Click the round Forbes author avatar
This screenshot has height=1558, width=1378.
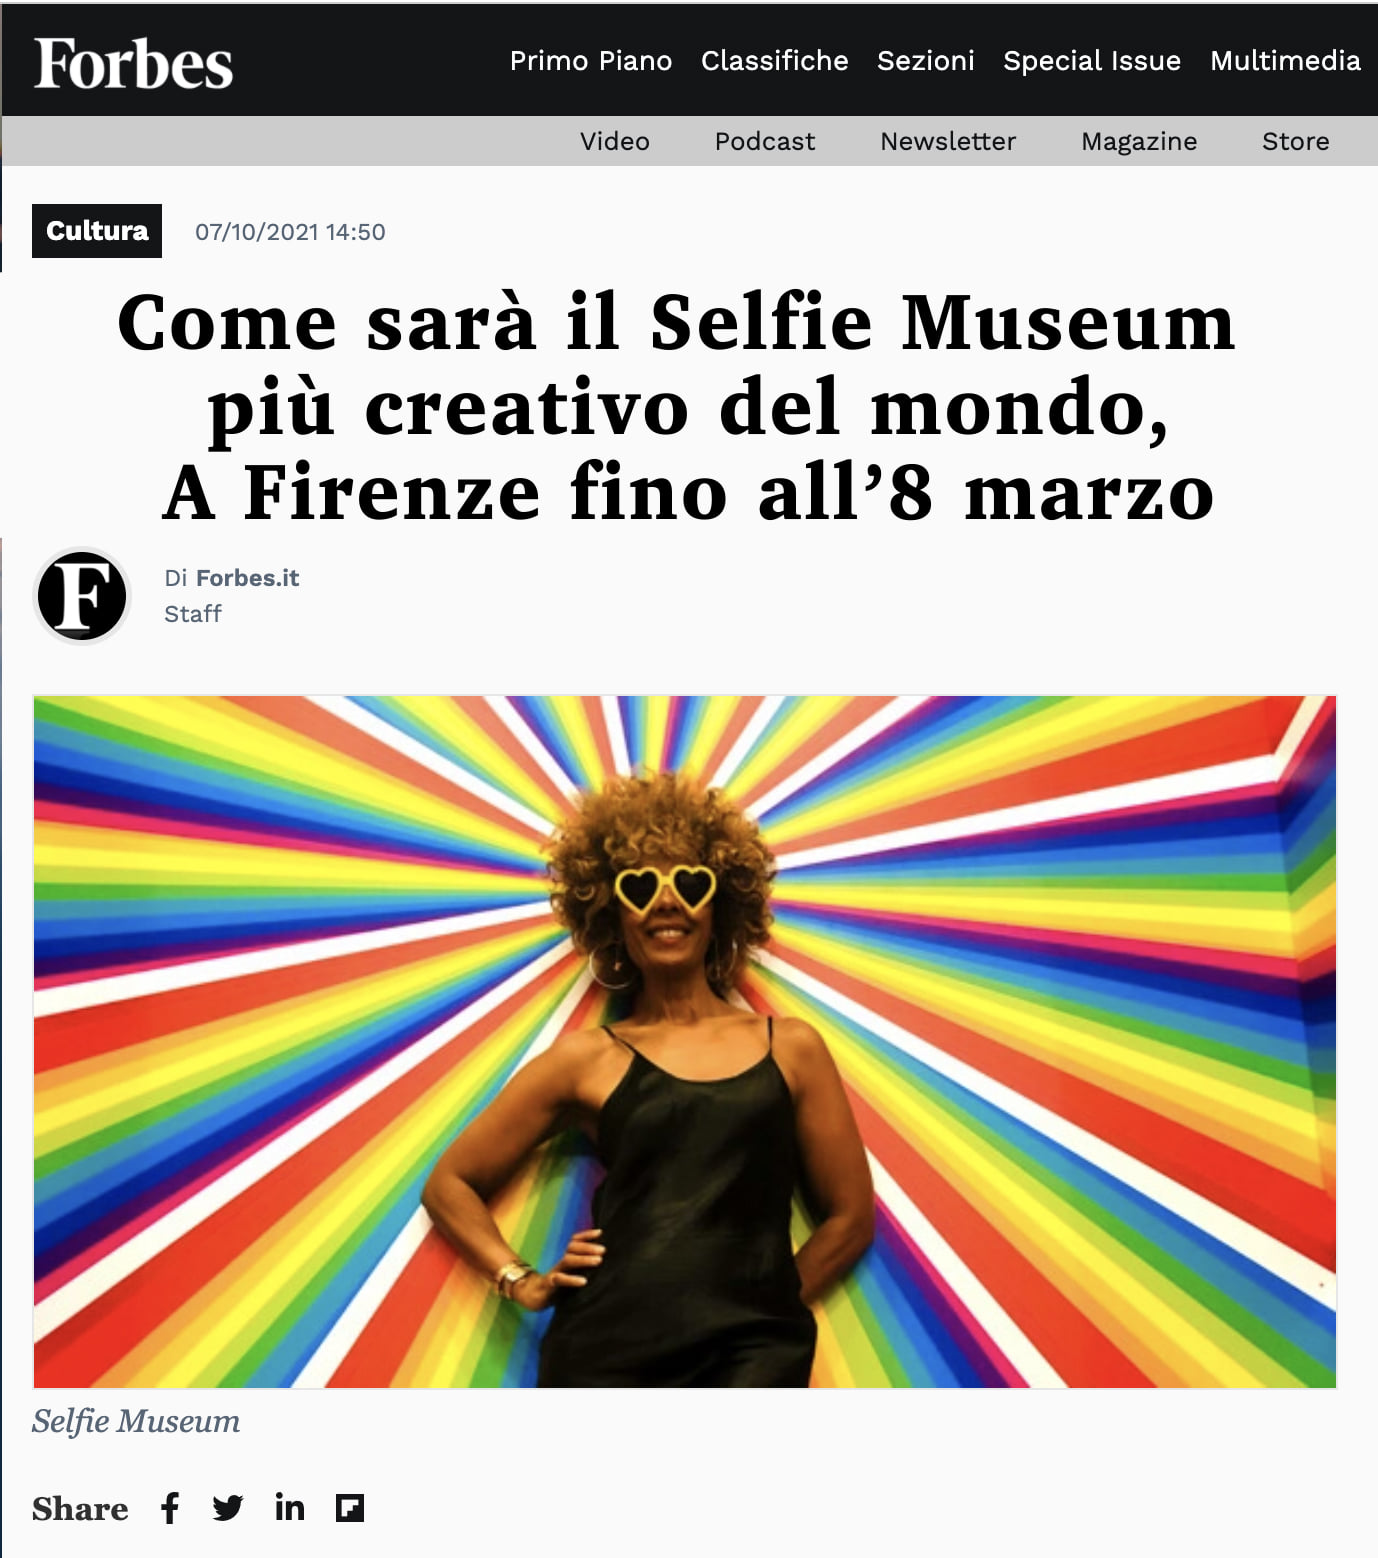pyautogui.click(x=82, y=596)
